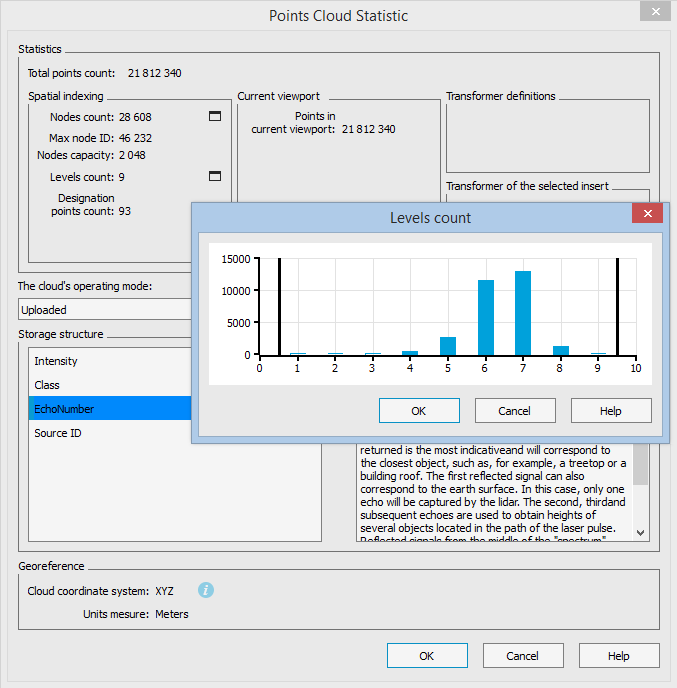The width and height of the screenshot is (677, 688).
Task: Click the right black range marker
Action: [617, 305]
